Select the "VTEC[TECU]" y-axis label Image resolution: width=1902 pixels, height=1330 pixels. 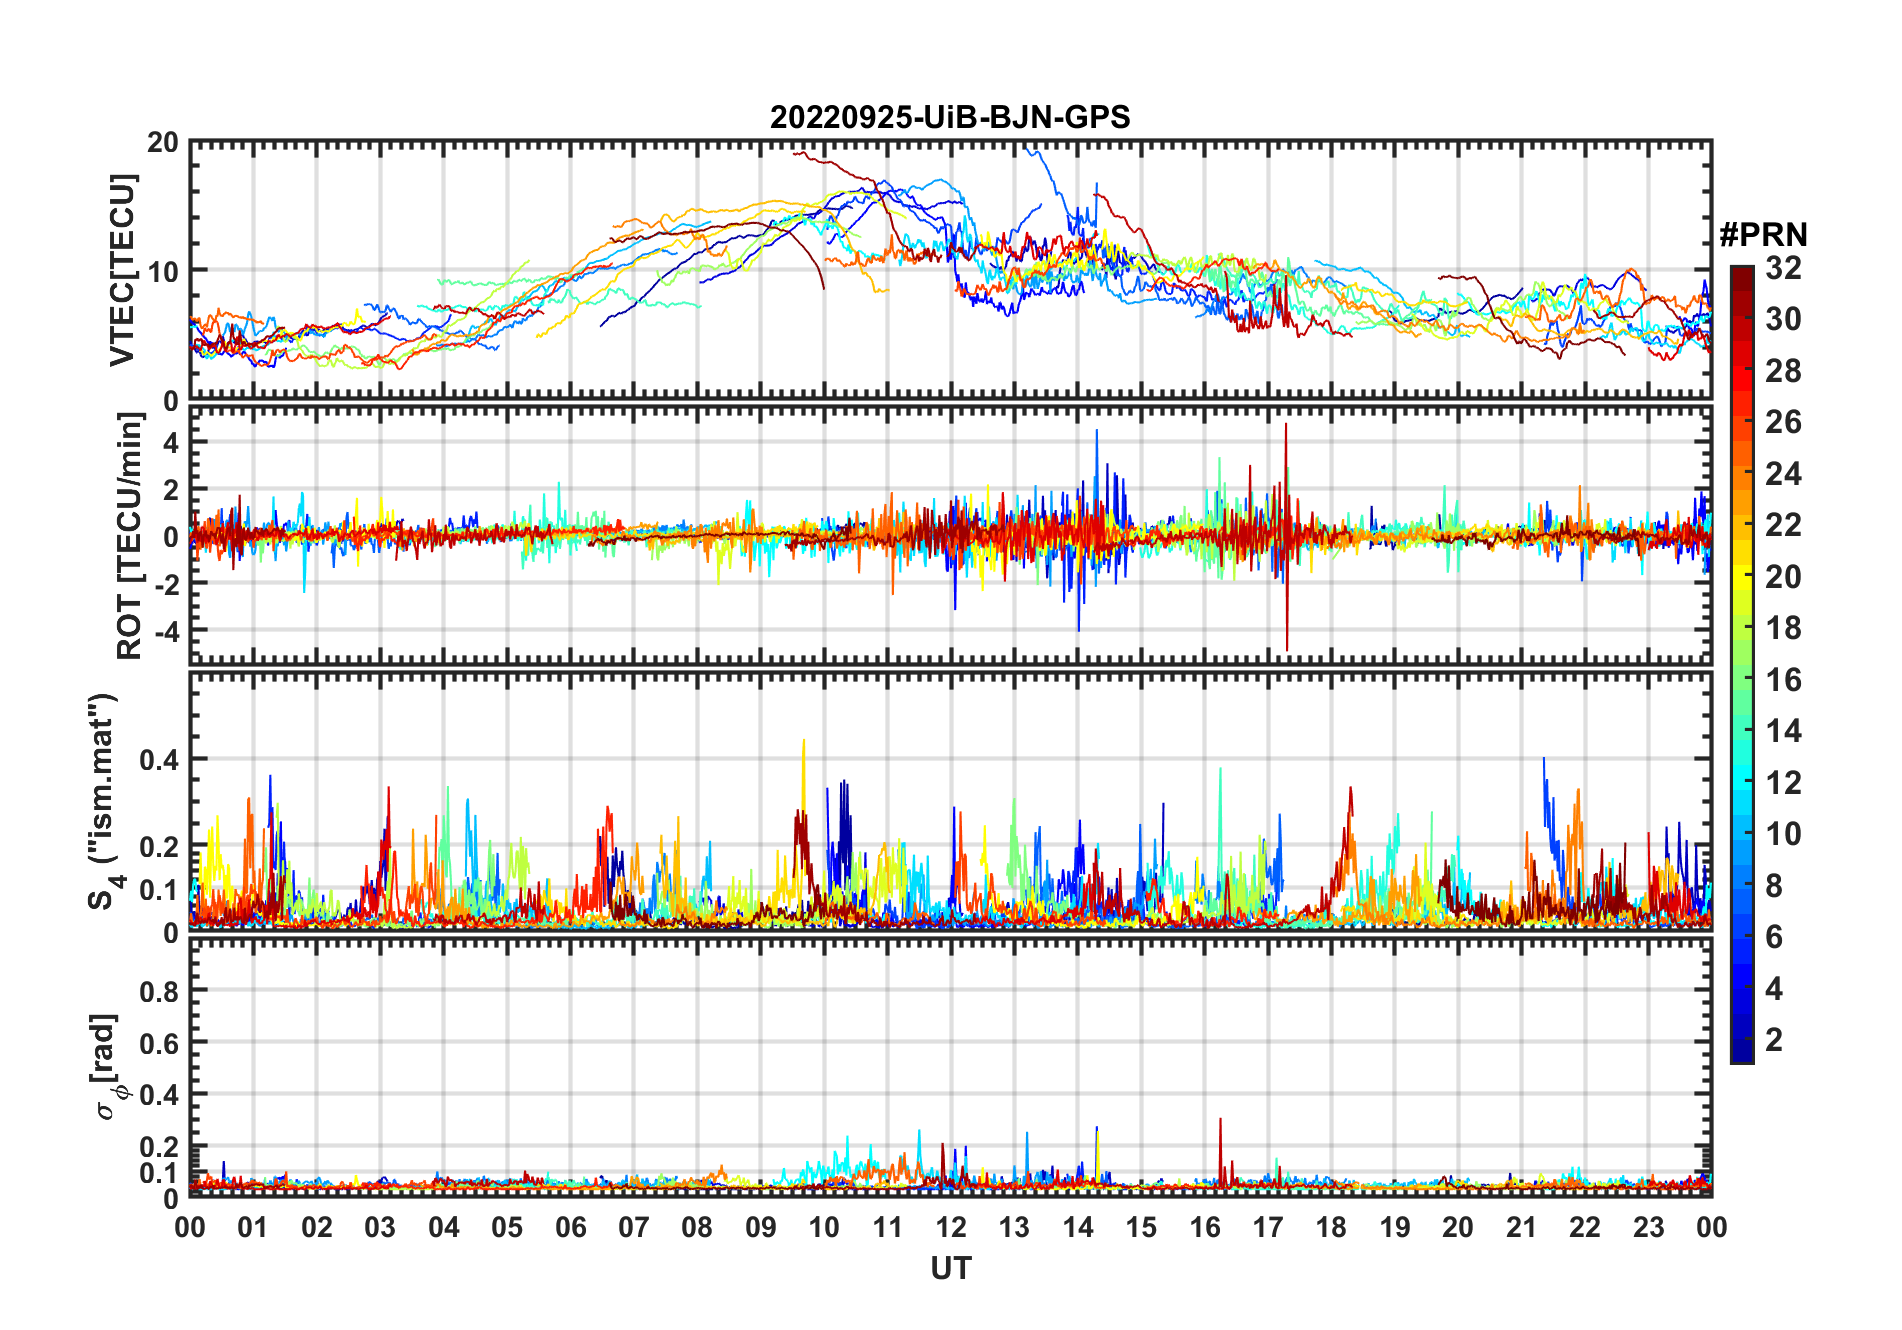click(x=122, y=270)
